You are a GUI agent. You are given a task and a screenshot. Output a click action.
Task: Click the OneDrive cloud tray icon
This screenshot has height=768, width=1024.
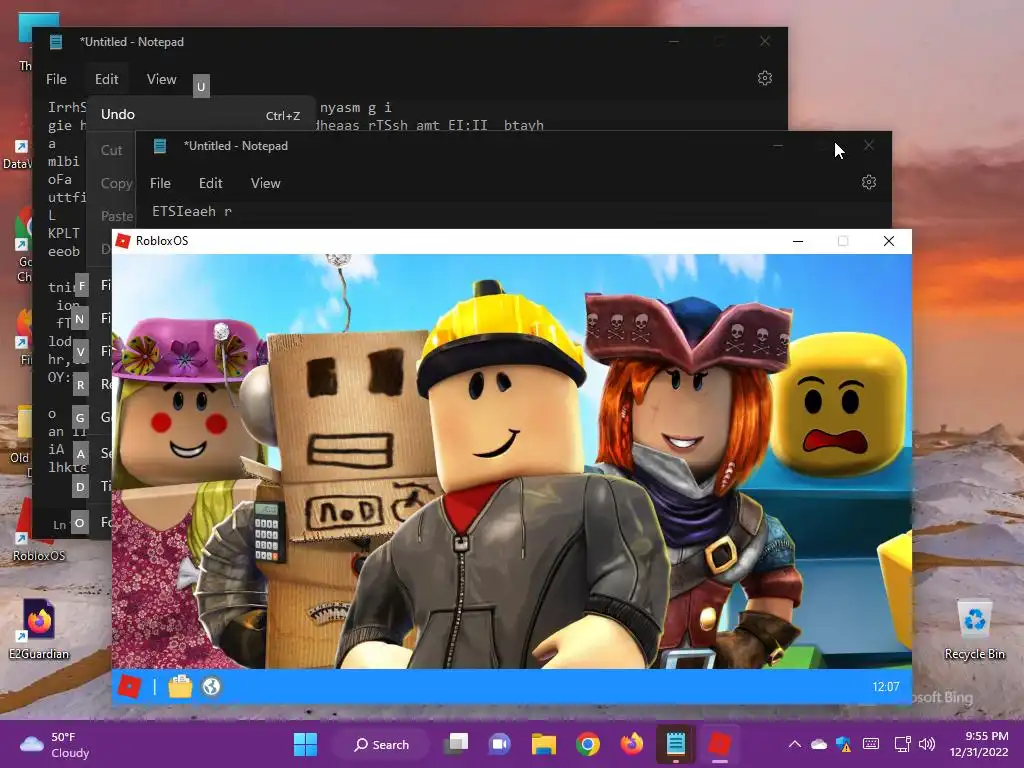point(819,744)
